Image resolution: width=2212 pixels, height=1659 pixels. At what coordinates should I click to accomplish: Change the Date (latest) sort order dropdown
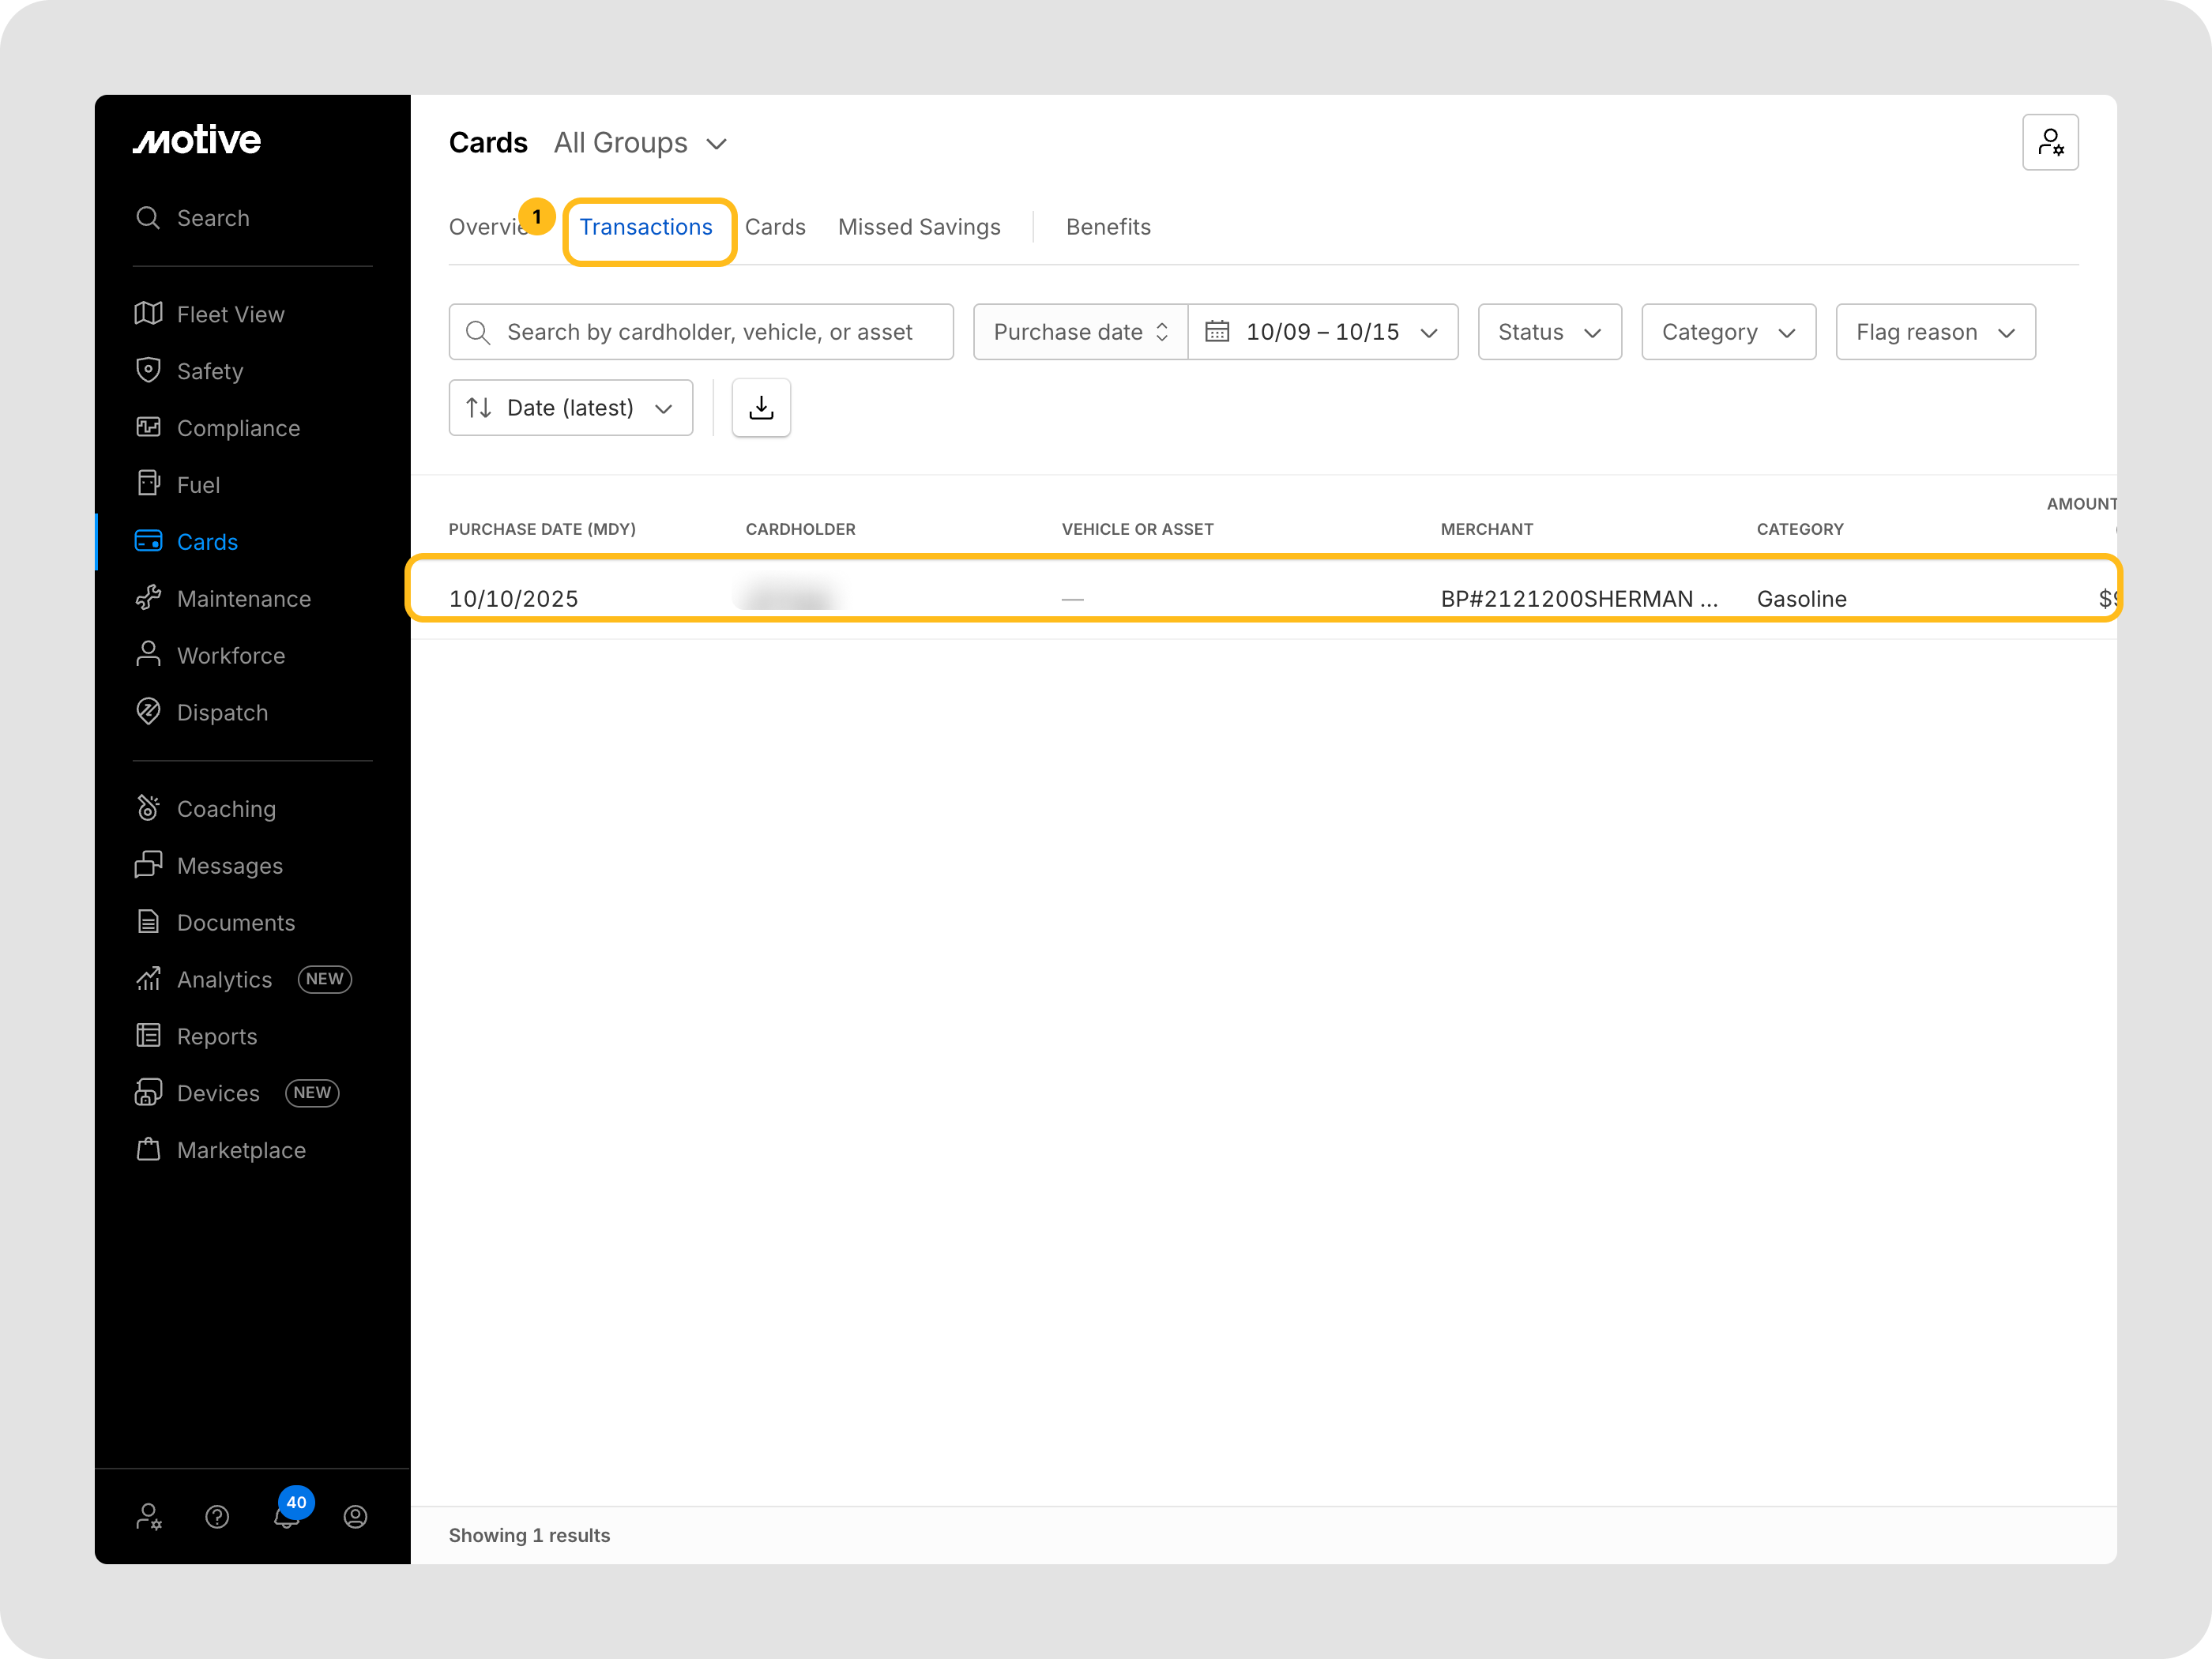coord(570,408)
